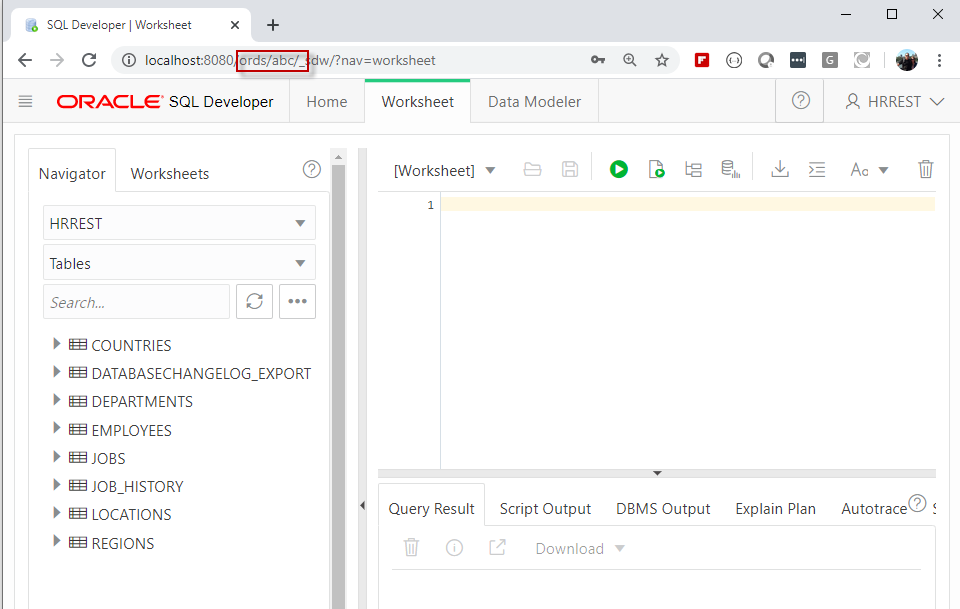Clear the worksheet with the trash icon

tap(925, 169)
